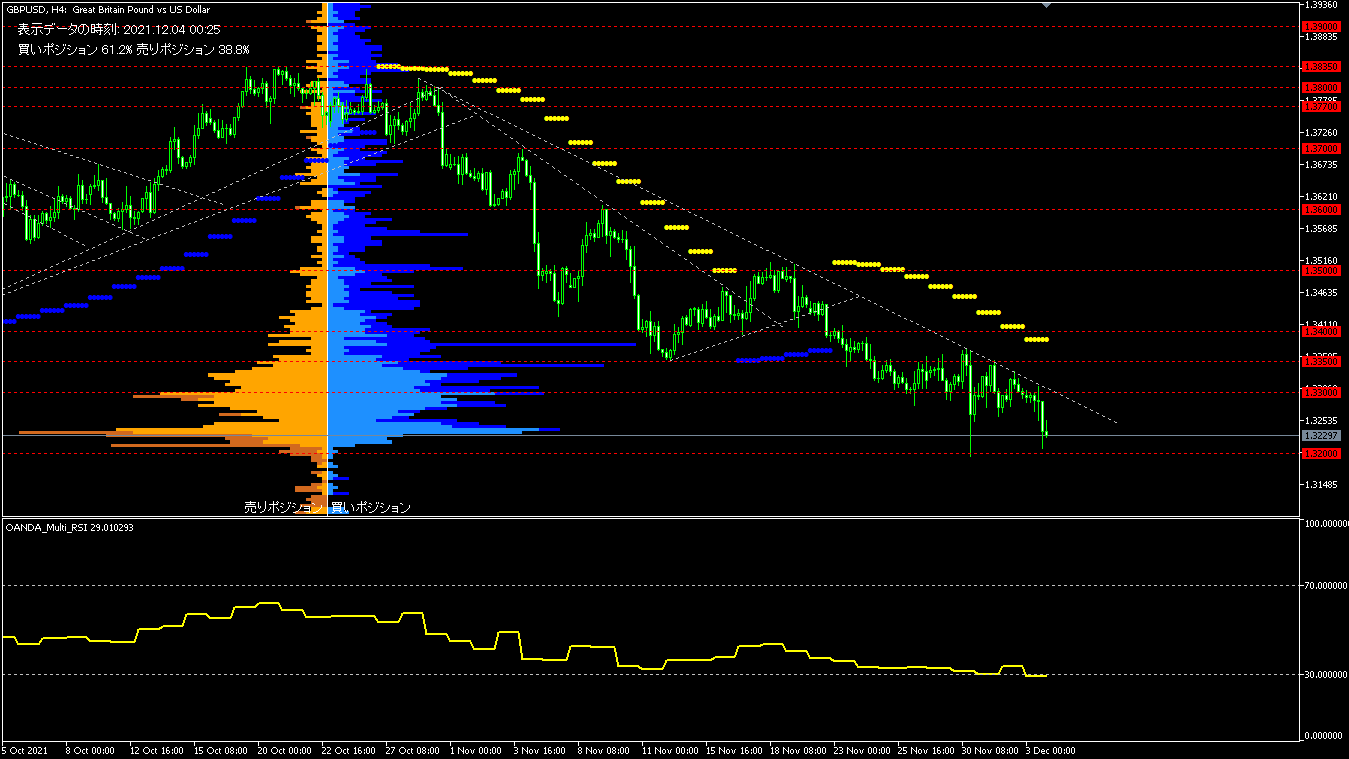Select the 1.36000 red price level label

pyautogui.click(x=1322, y=210)
